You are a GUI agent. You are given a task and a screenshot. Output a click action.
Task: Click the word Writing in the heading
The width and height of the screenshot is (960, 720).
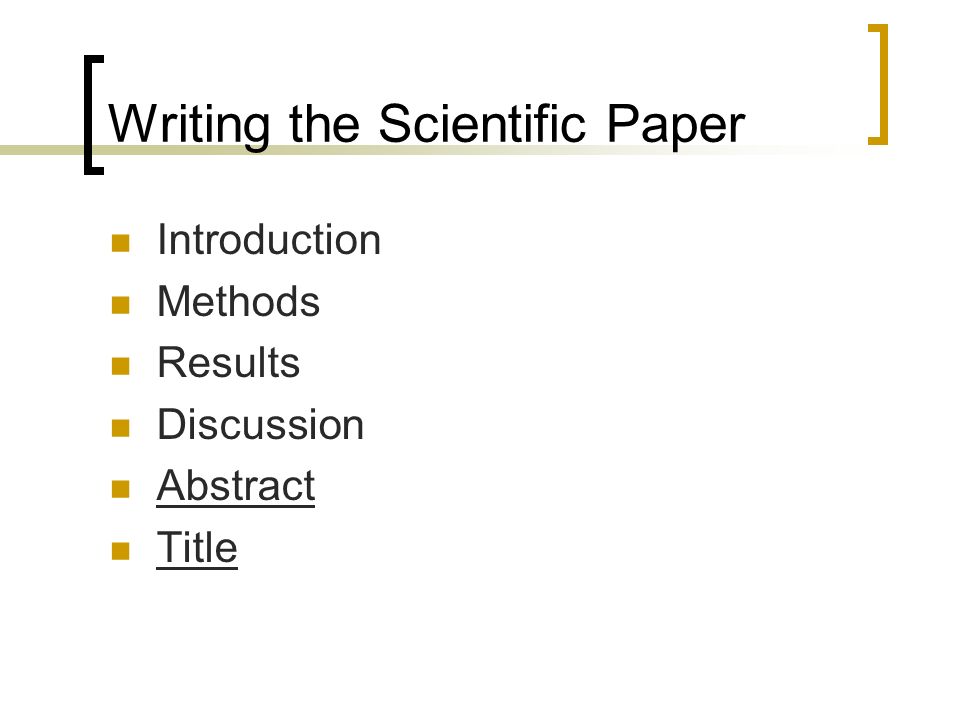click(189, 126)
